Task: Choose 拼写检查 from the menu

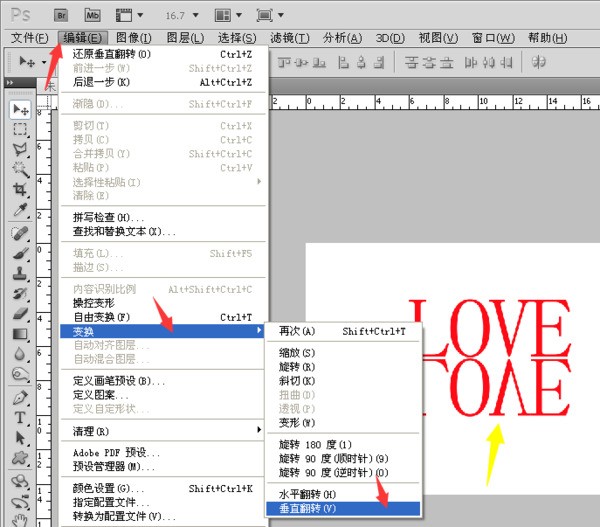Action: (162, 217)
